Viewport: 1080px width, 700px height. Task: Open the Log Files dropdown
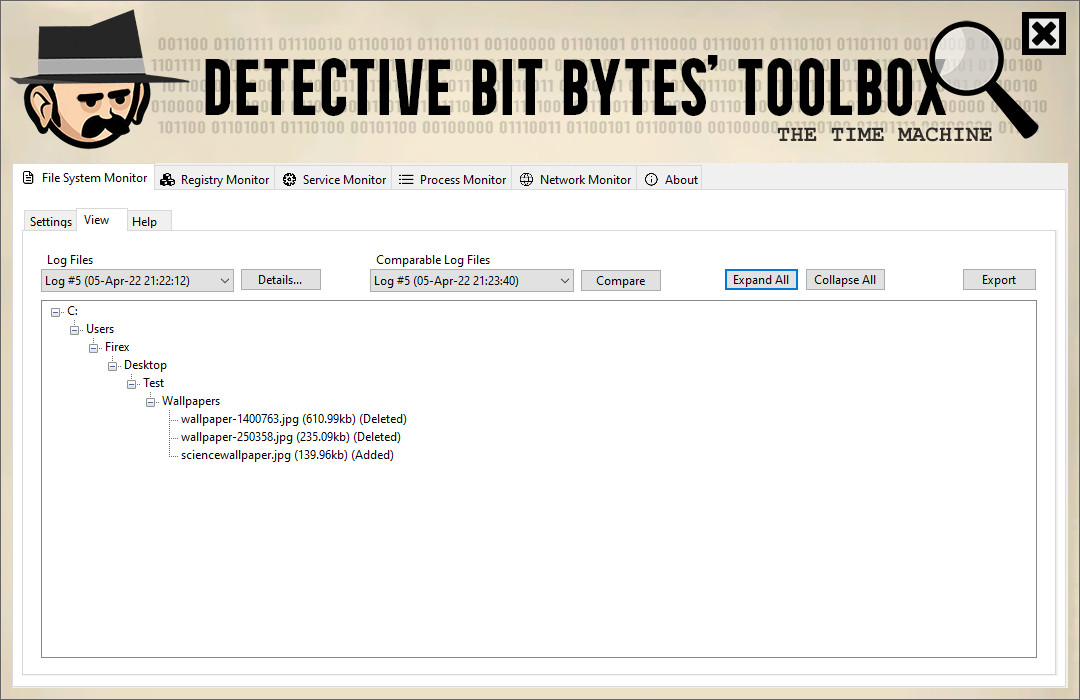click(223, 281)
